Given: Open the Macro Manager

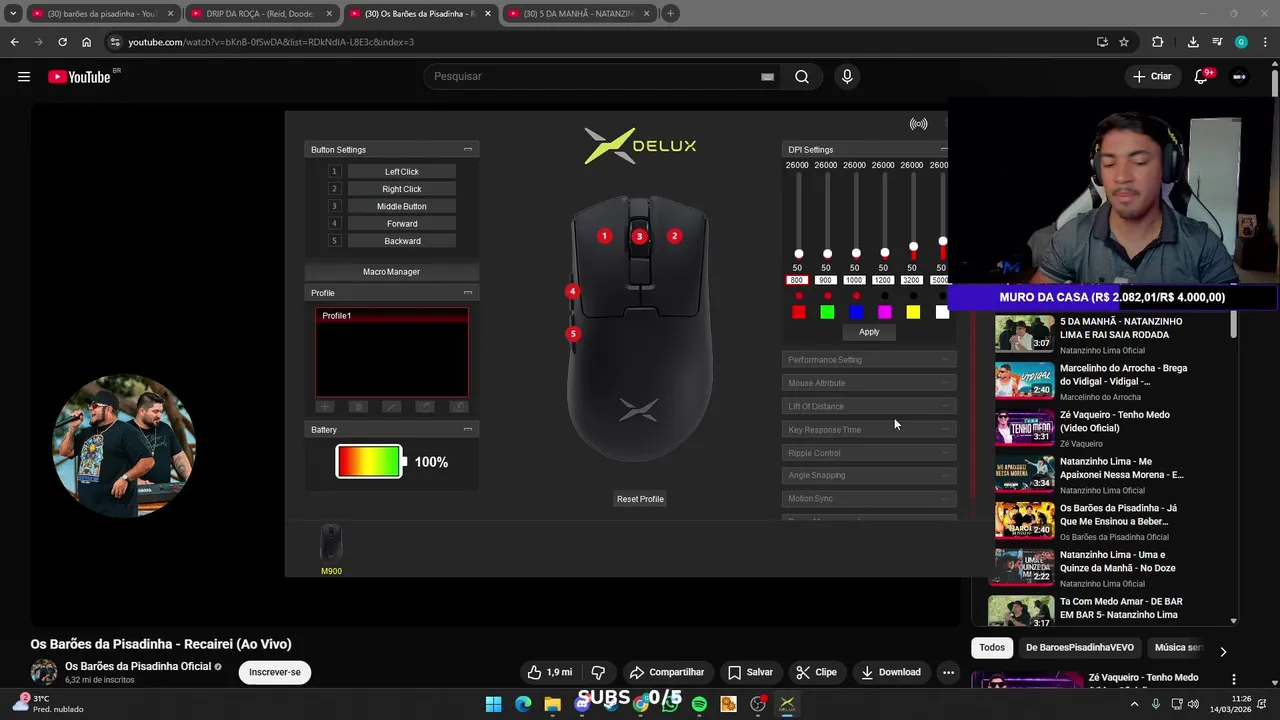Looking at the screenshot, I should 391,272.
